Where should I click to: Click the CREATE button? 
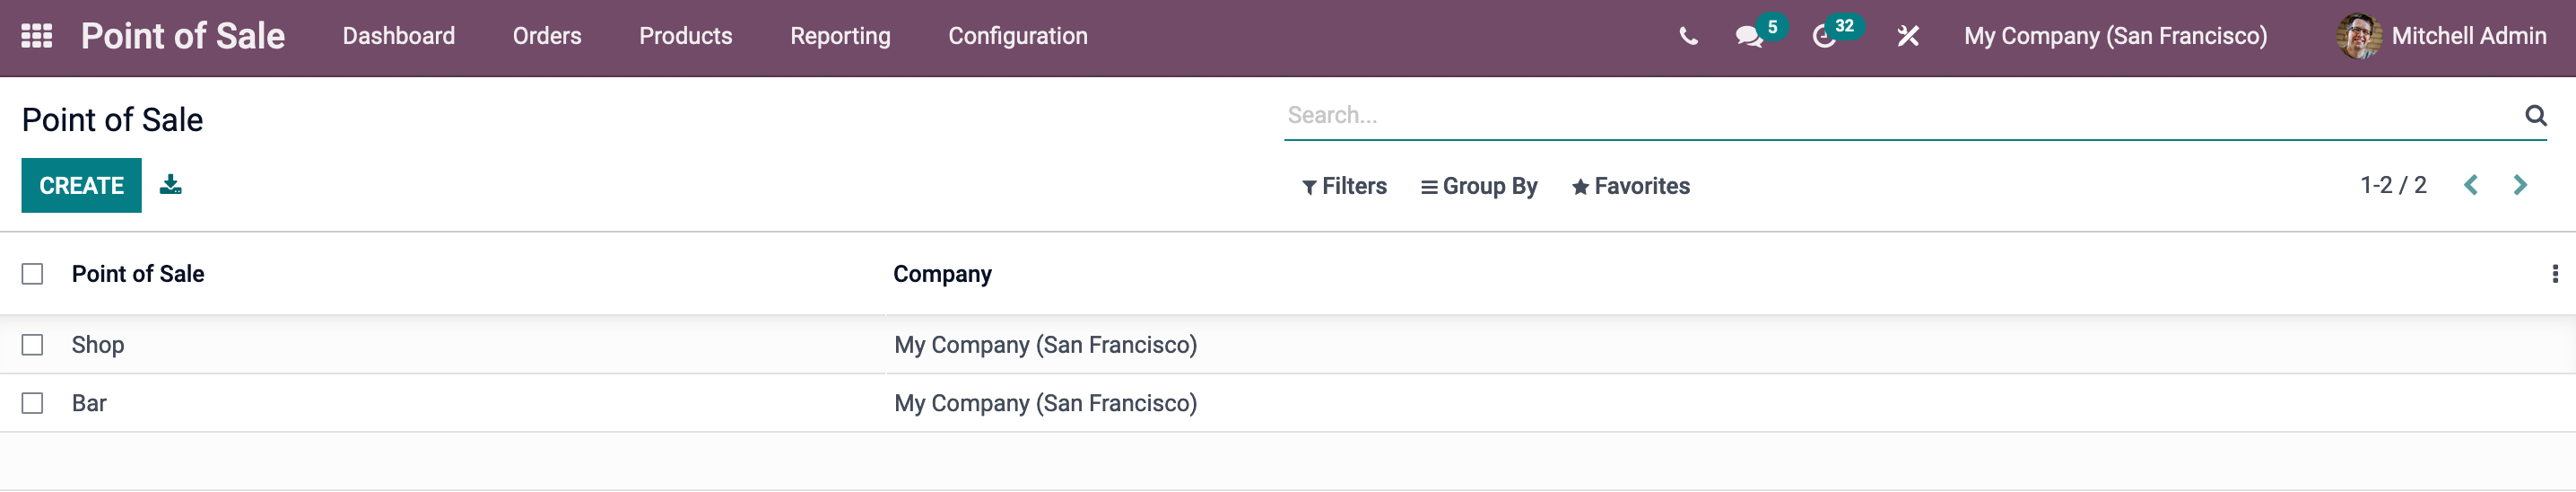(82, 185)
